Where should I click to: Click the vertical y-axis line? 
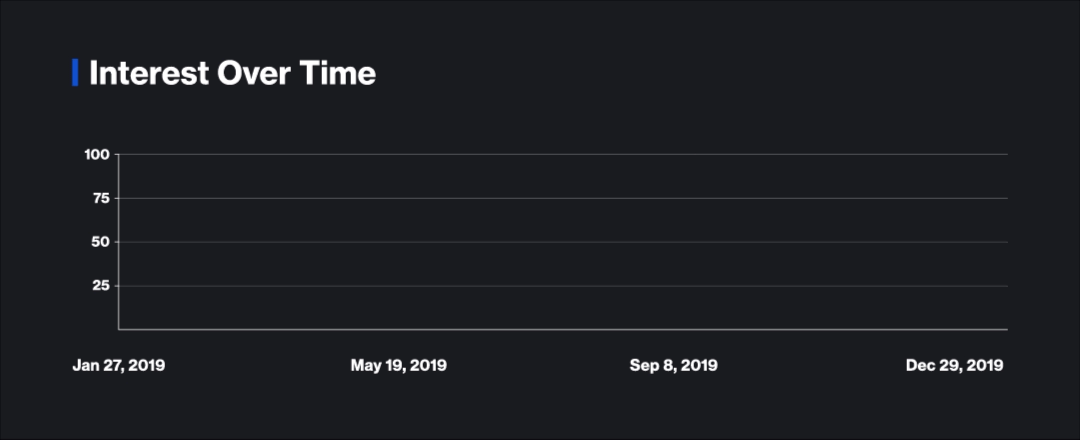[x=118, y=242]
